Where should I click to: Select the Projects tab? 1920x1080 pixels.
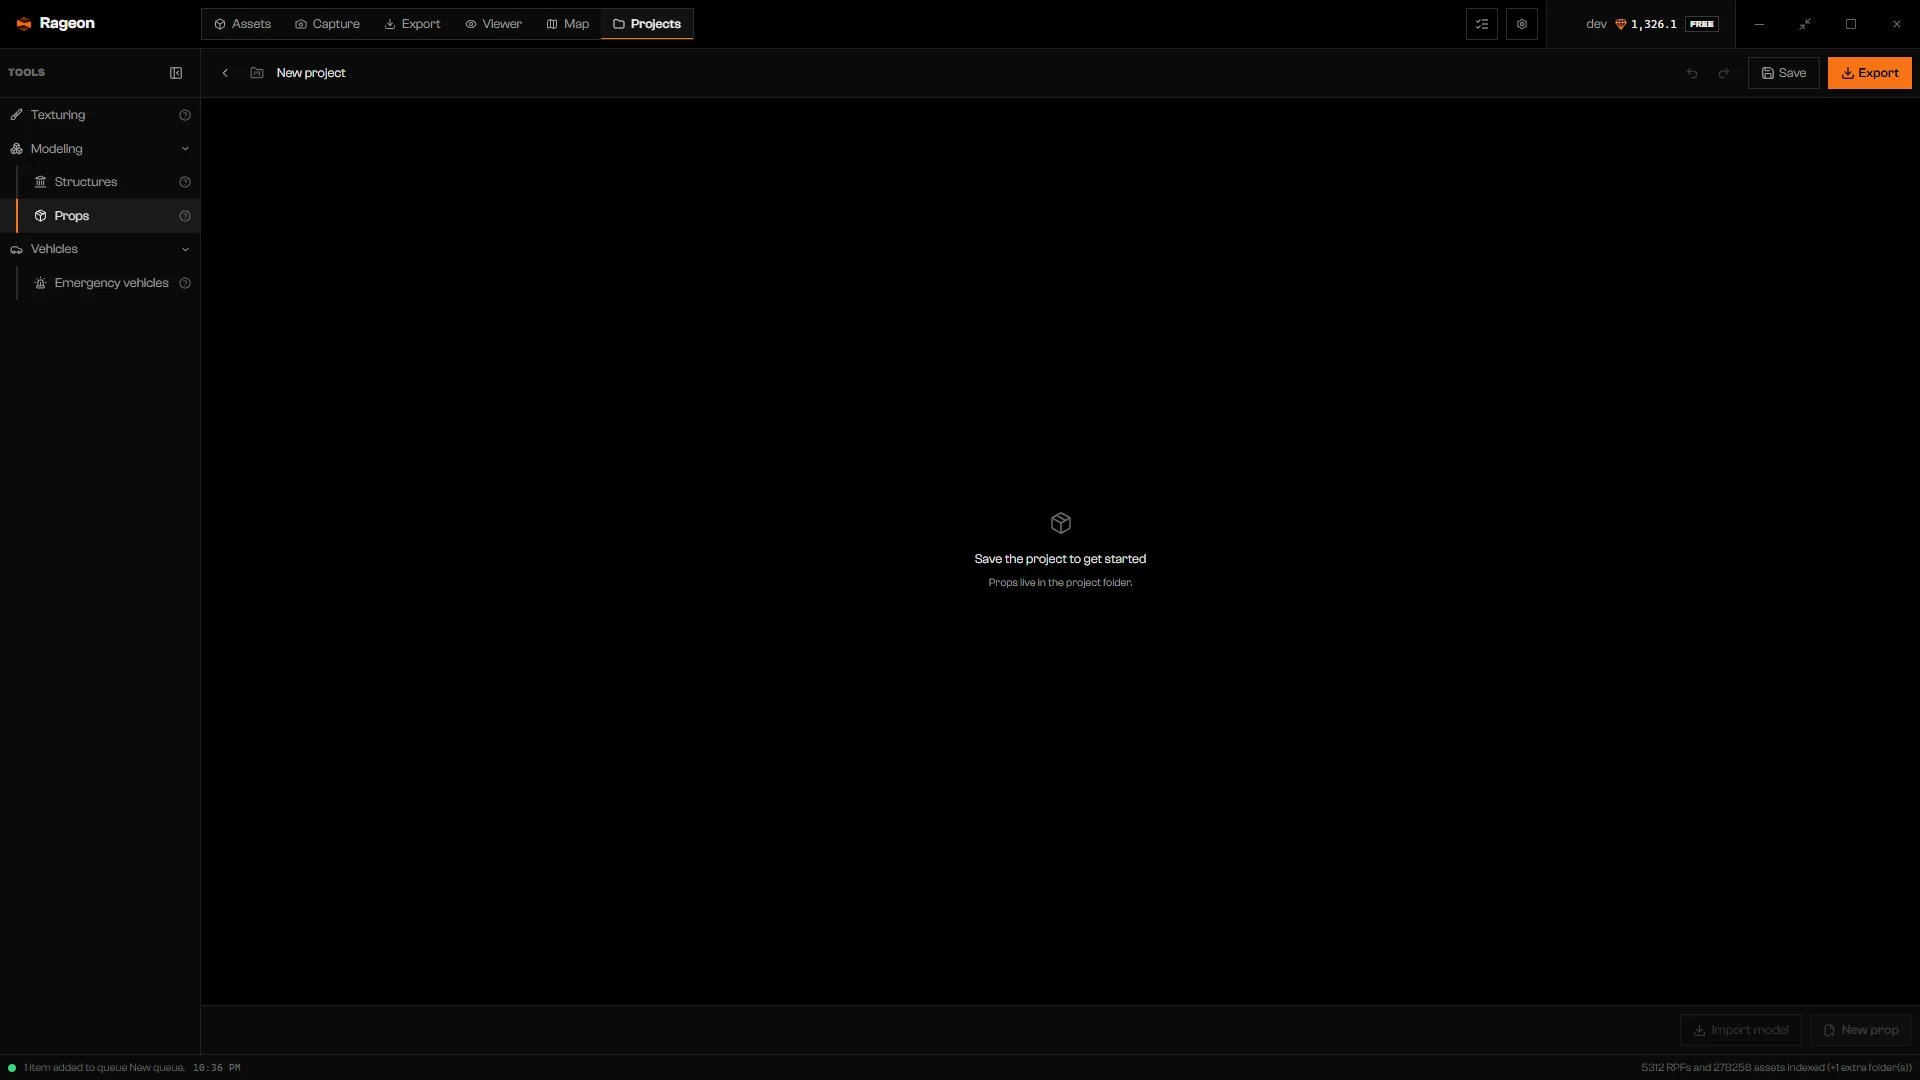pyautogui.click(x=647, y=24)
